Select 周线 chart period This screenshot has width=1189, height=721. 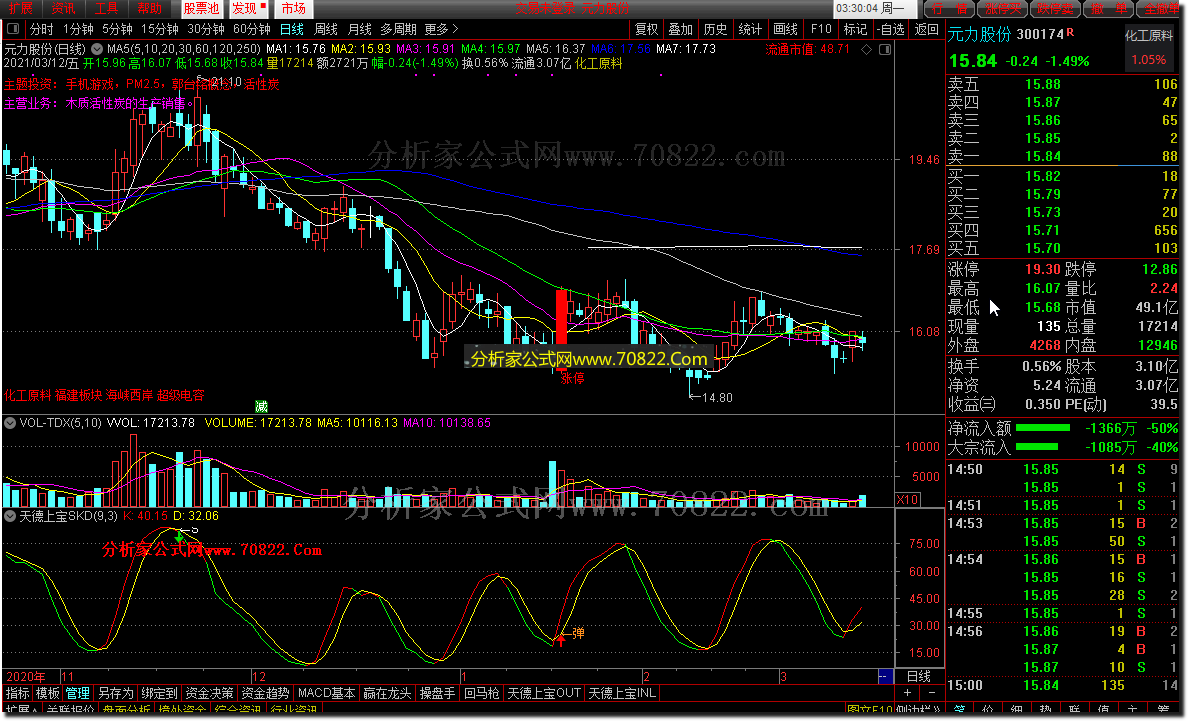click(326, 29)
